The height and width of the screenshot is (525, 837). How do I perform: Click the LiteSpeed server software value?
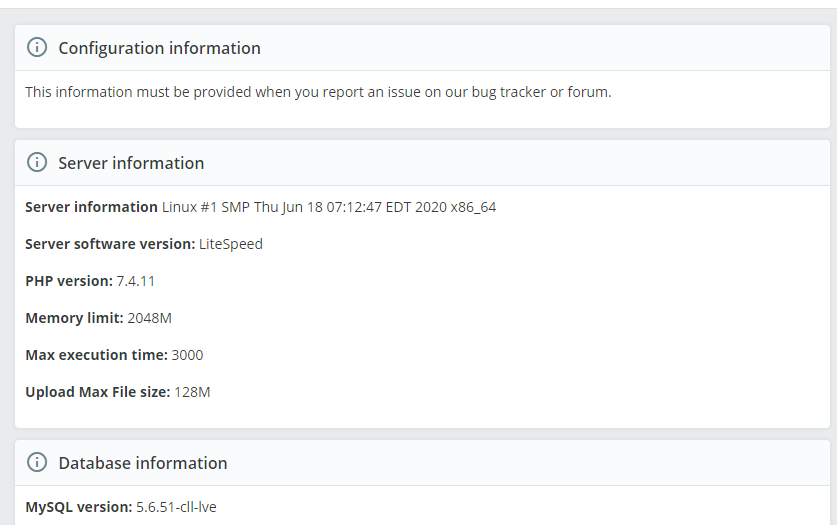231,244
